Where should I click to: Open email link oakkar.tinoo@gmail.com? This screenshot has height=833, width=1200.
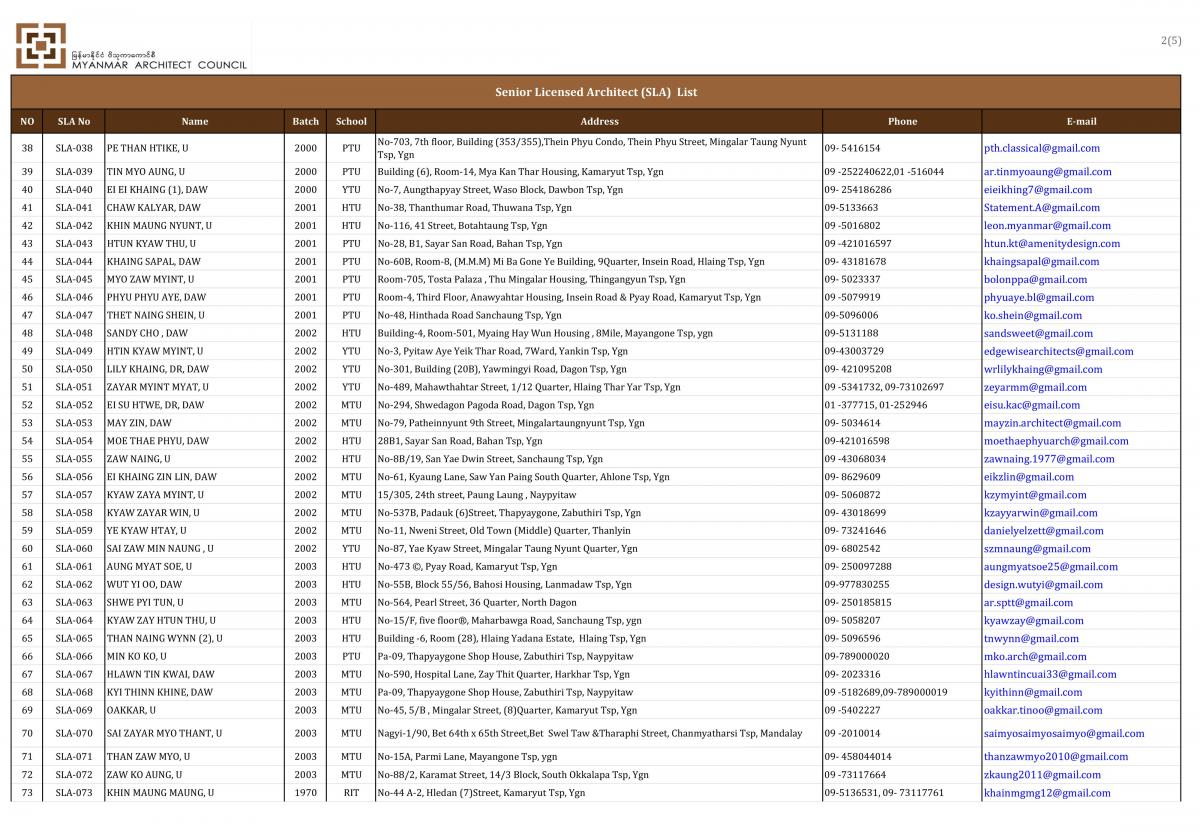click(1042, 711)
